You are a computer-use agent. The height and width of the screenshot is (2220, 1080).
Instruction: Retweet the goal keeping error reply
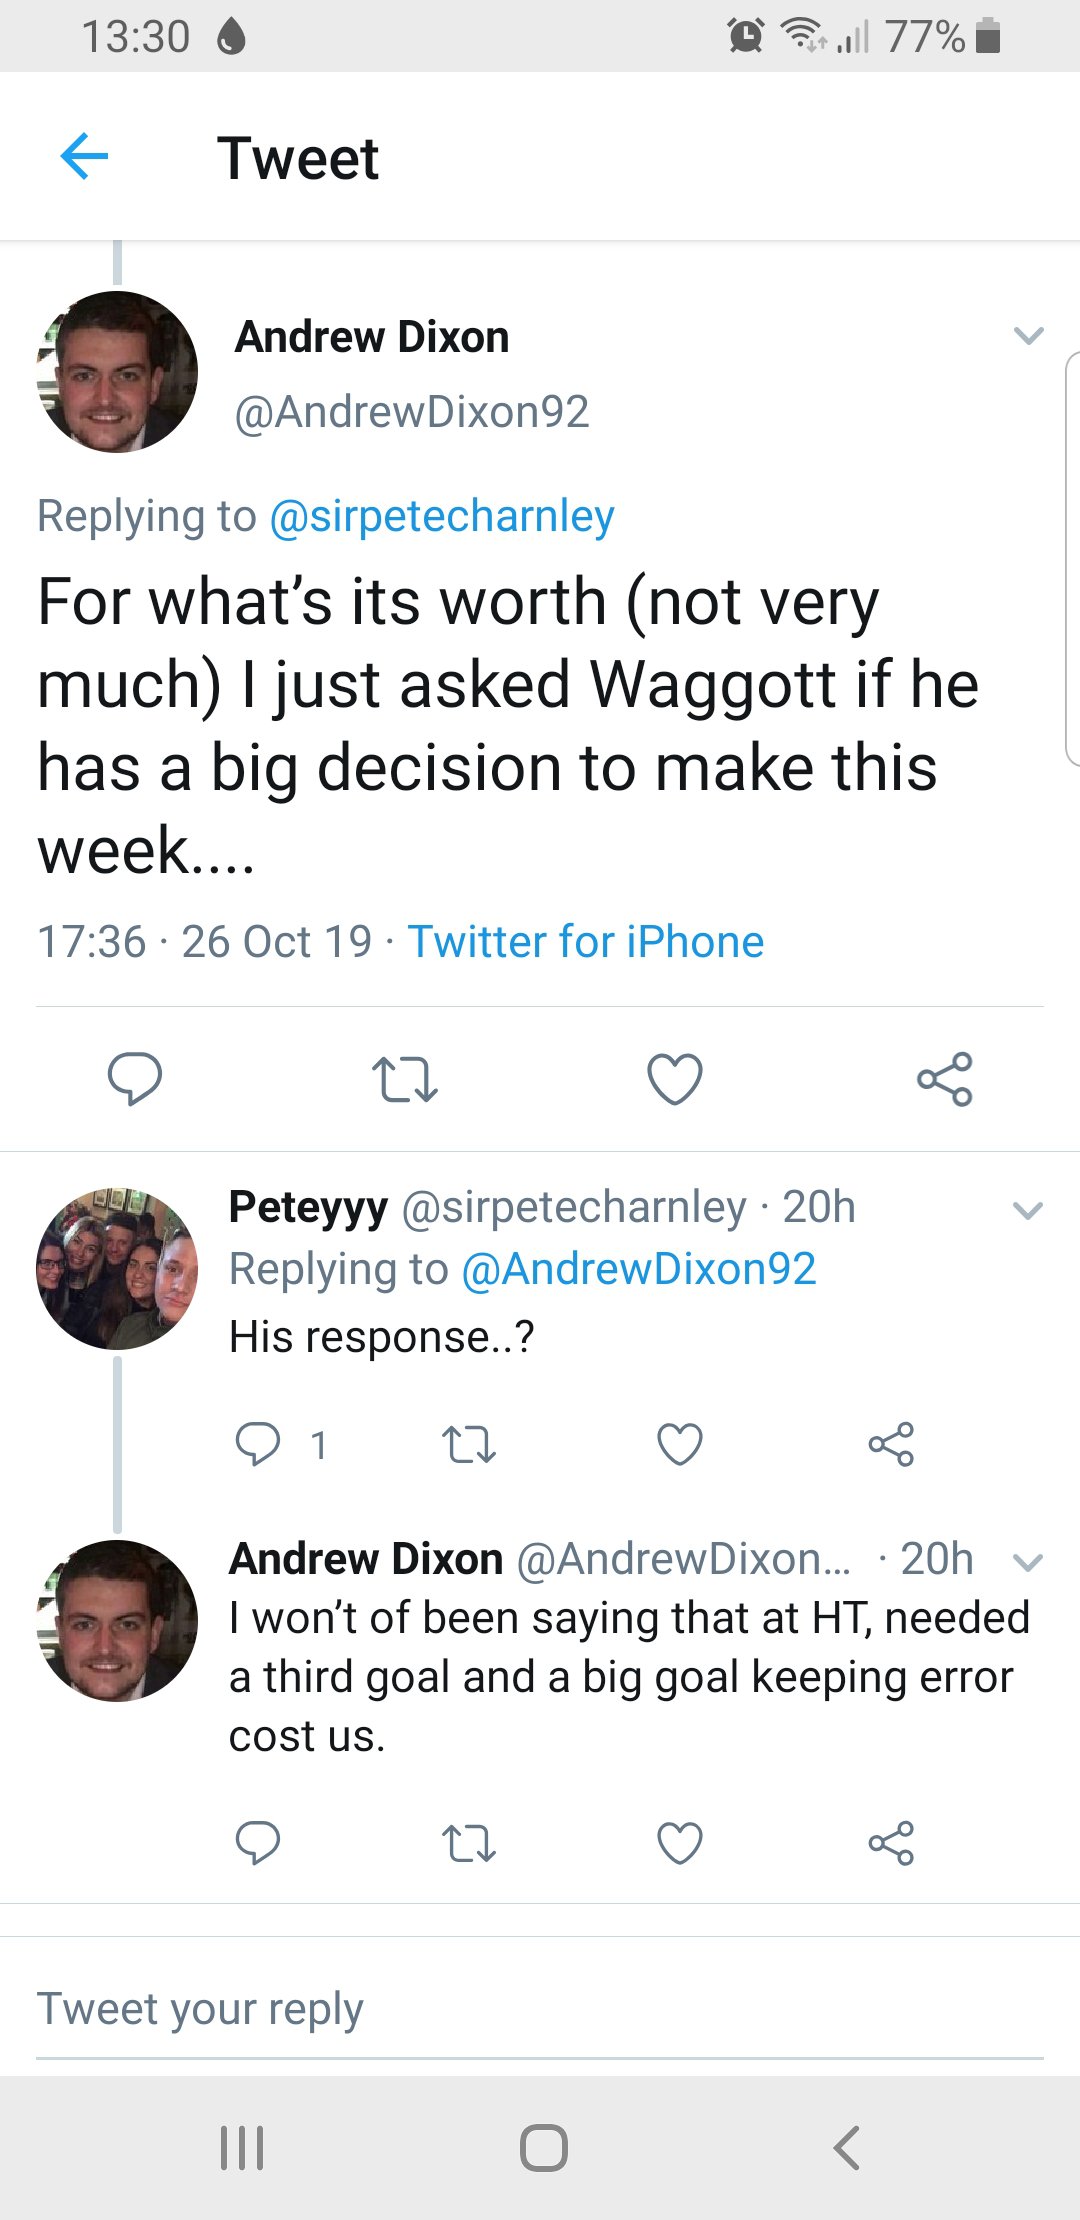[x=469, y=1843]
